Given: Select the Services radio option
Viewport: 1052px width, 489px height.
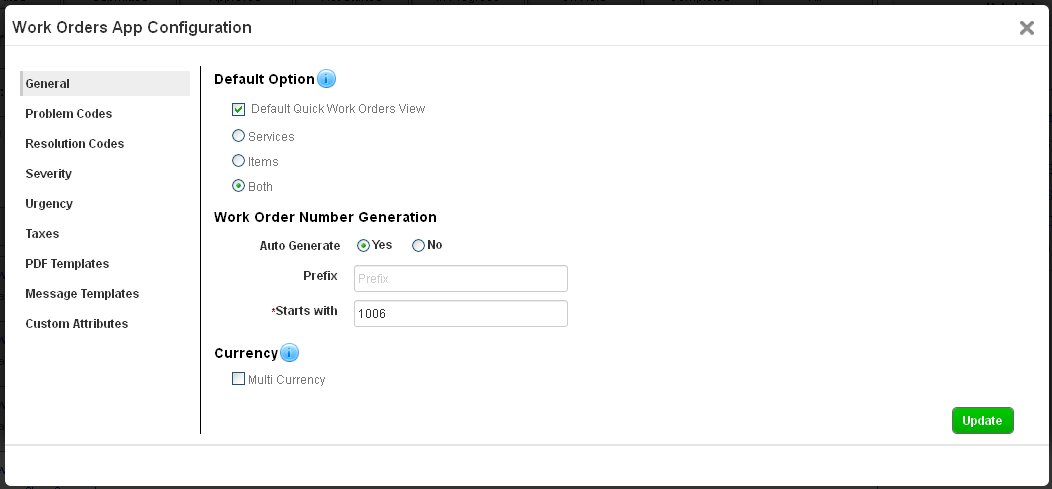Looking at the screenshot, I should 238,136.
